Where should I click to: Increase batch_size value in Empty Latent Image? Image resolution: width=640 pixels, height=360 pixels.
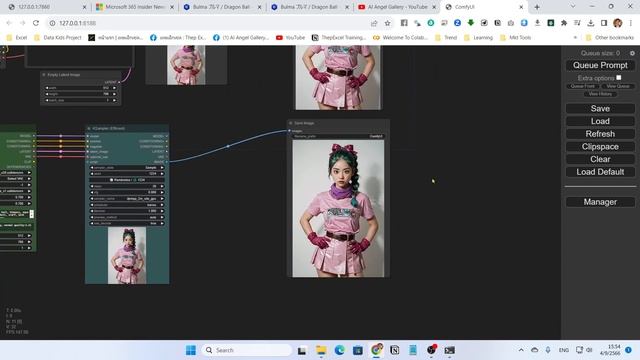click(x=114, y=100)
